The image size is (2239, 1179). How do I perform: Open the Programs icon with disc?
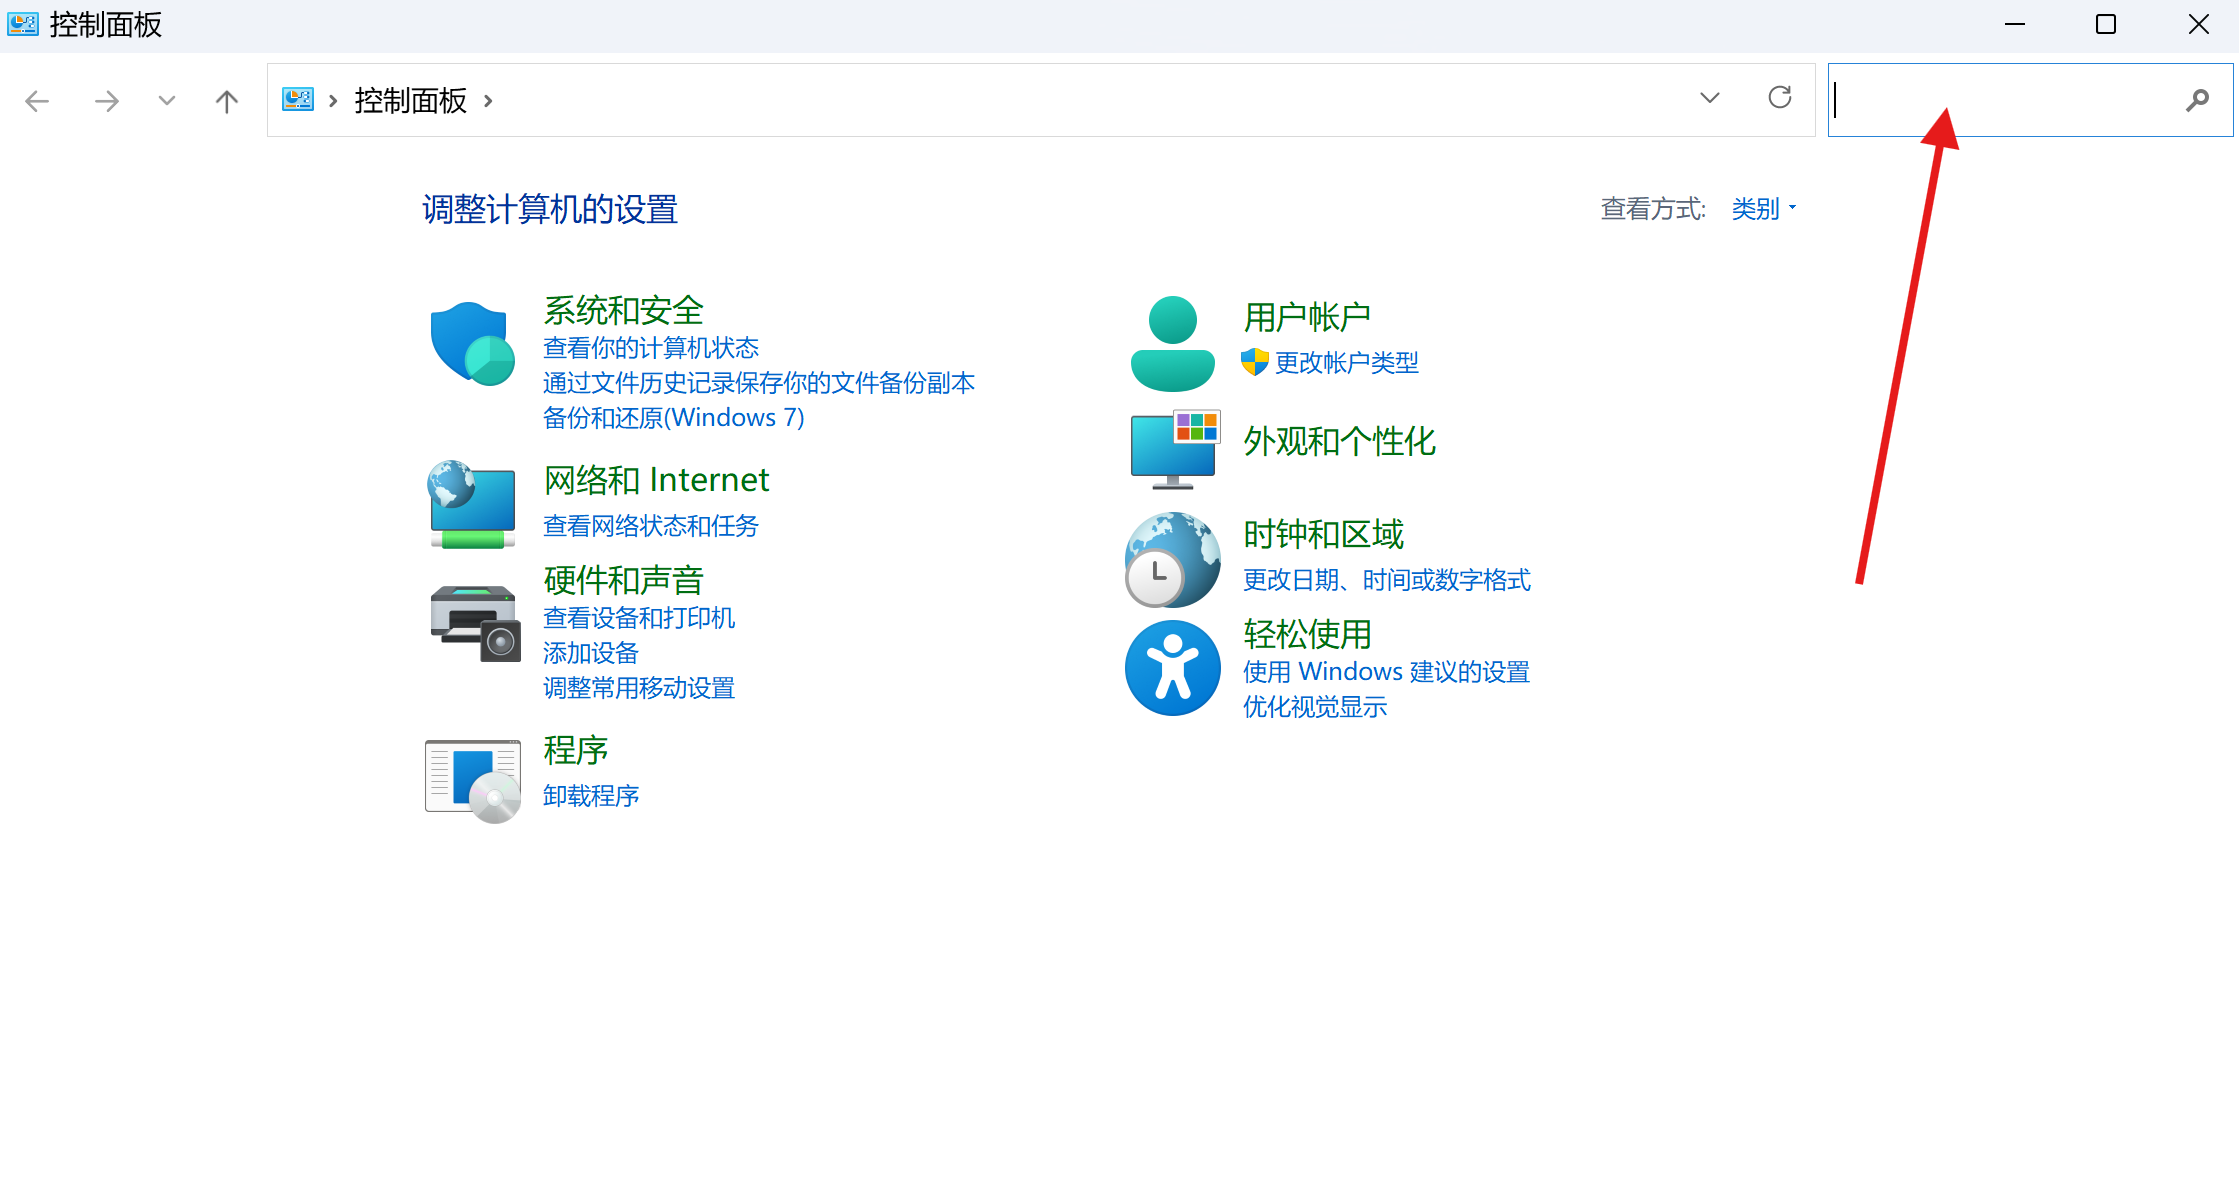pyautogui.click(x=472, y=780)
